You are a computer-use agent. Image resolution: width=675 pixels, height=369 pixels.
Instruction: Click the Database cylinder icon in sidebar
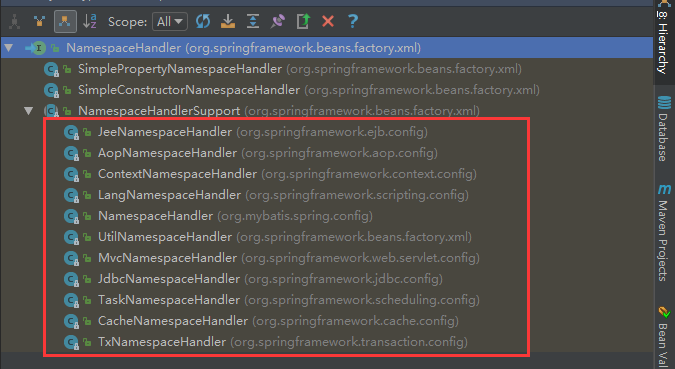point(664,102)
